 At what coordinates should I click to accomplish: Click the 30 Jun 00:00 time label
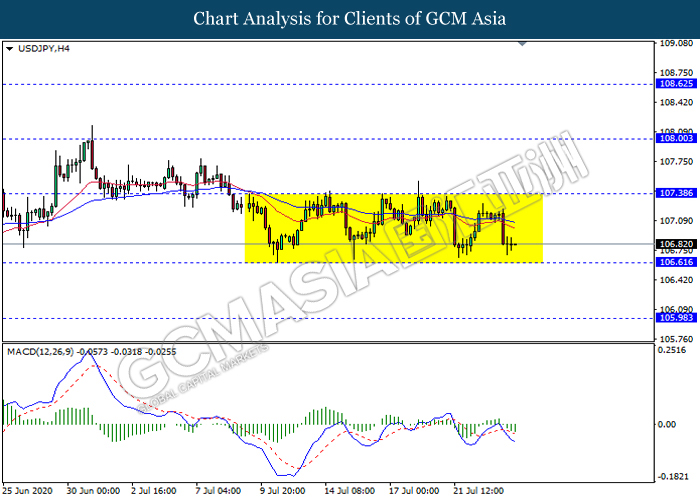[93, 491]
